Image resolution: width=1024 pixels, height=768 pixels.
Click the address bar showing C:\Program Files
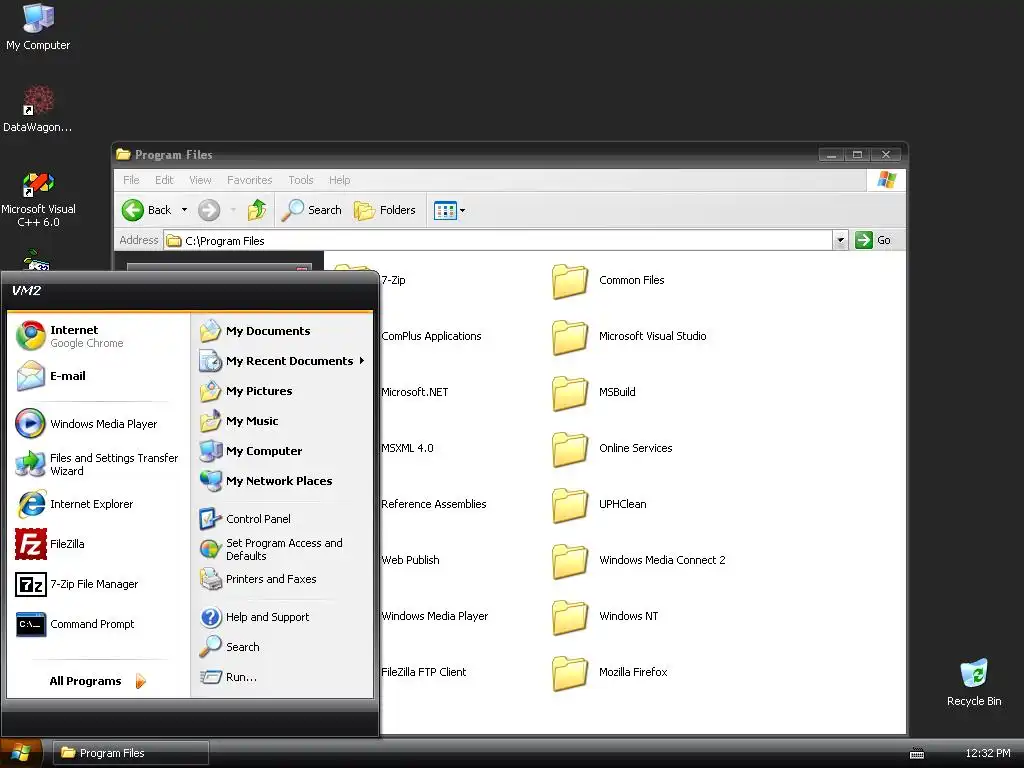[x=498, y=241]
